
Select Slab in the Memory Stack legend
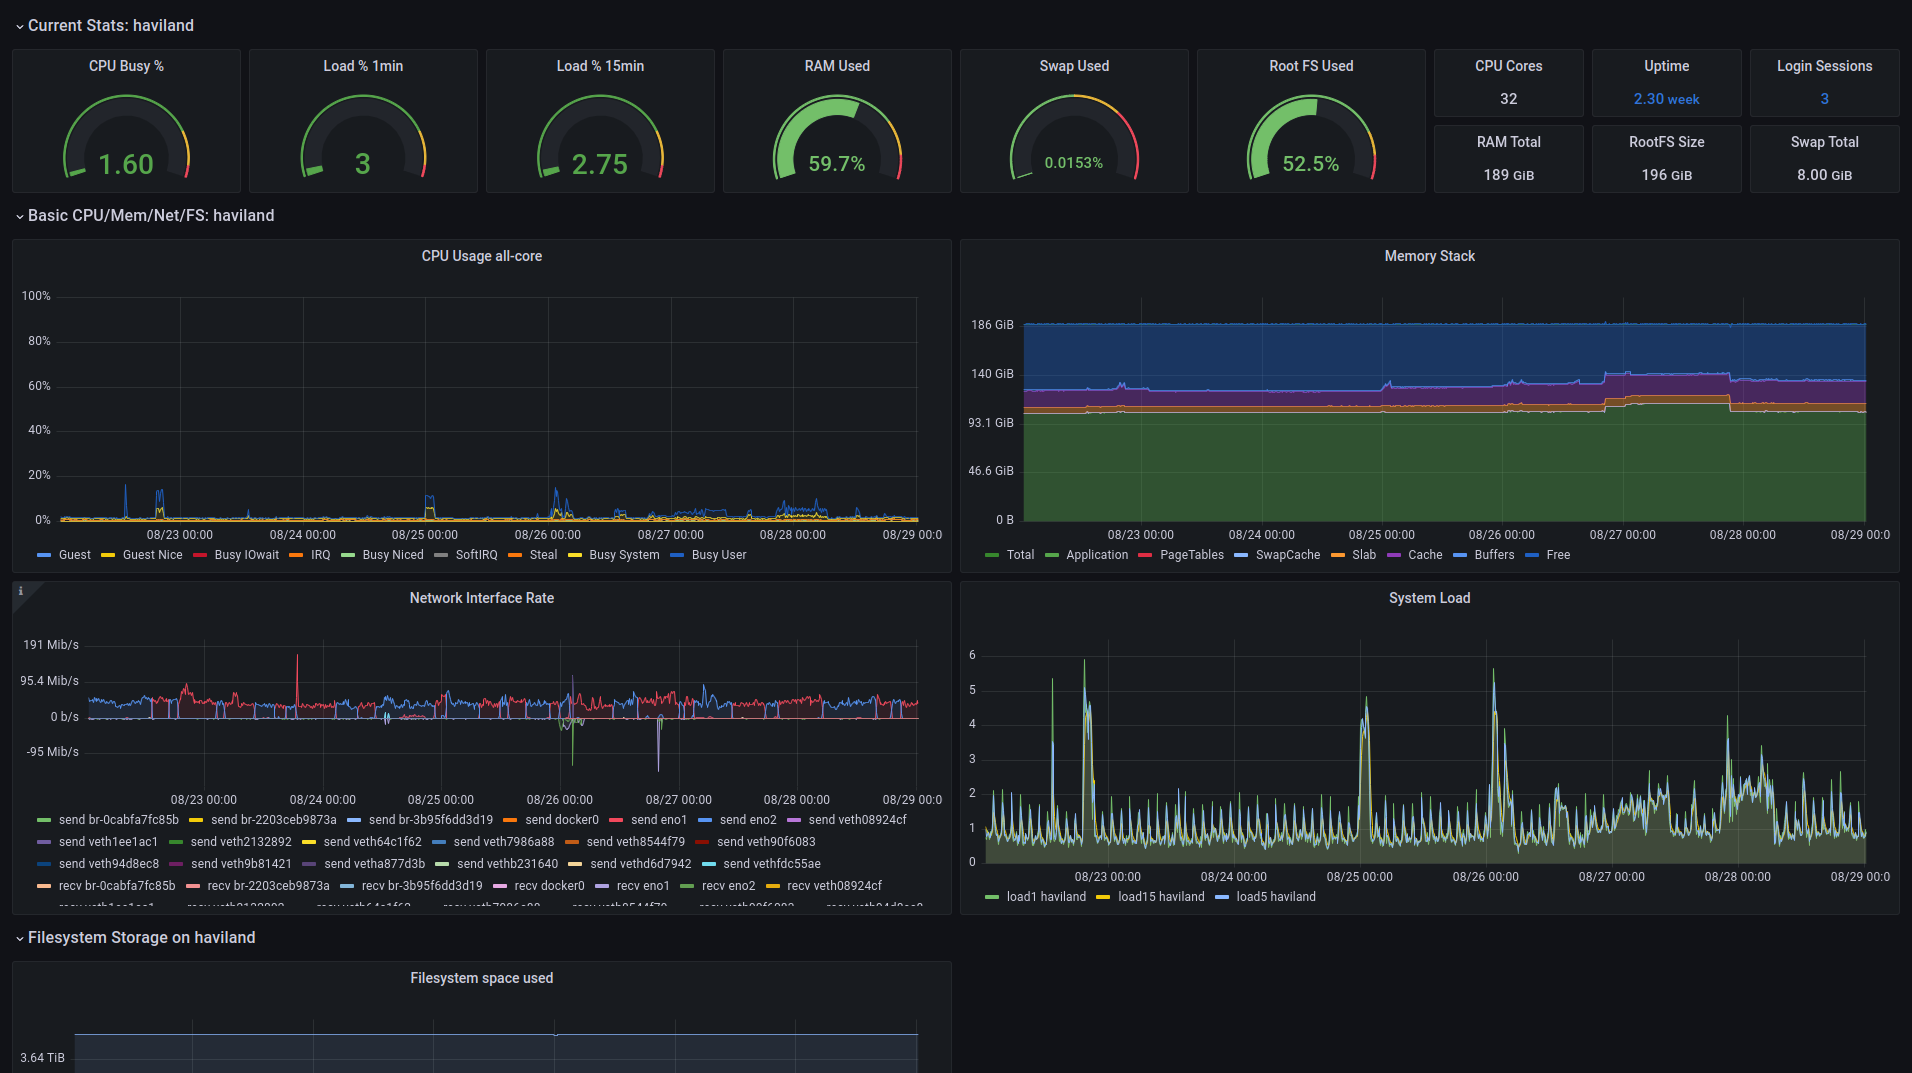[1364, 555]
